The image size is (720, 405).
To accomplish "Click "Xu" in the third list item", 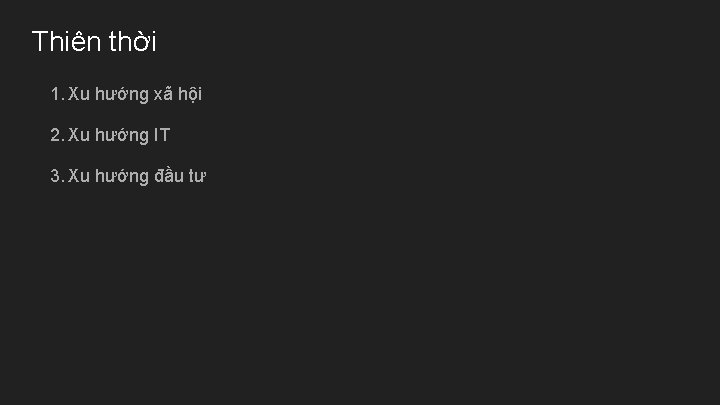I will (79, 176).
